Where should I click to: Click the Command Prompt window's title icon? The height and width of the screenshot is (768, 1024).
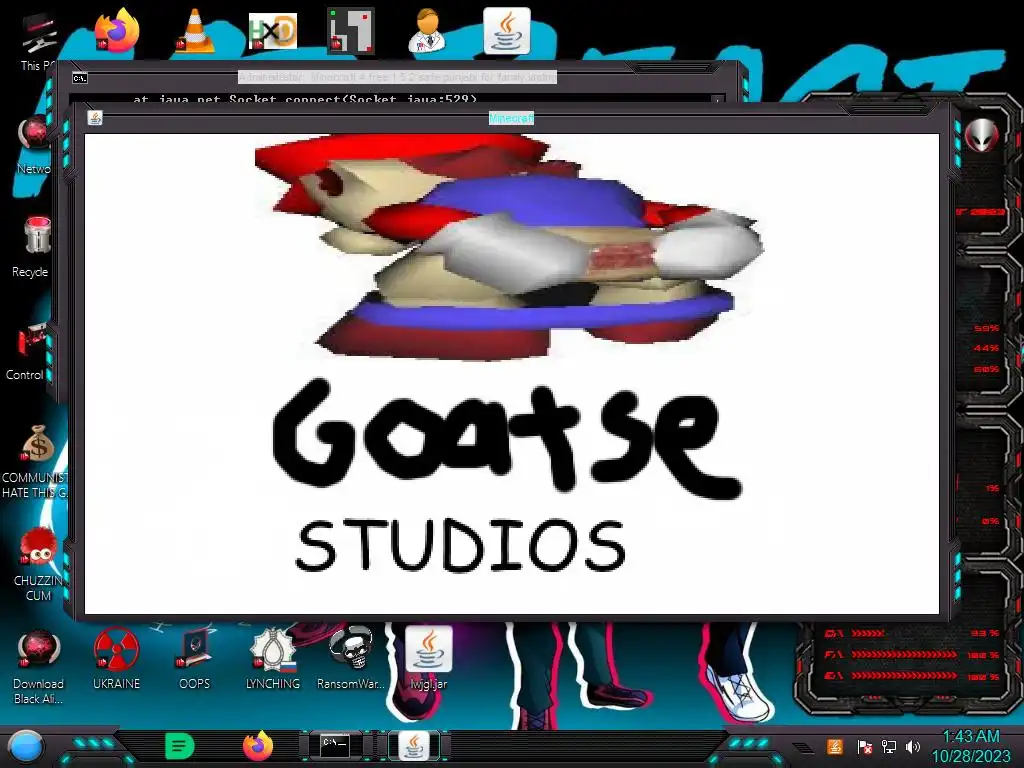pos(80,78)
